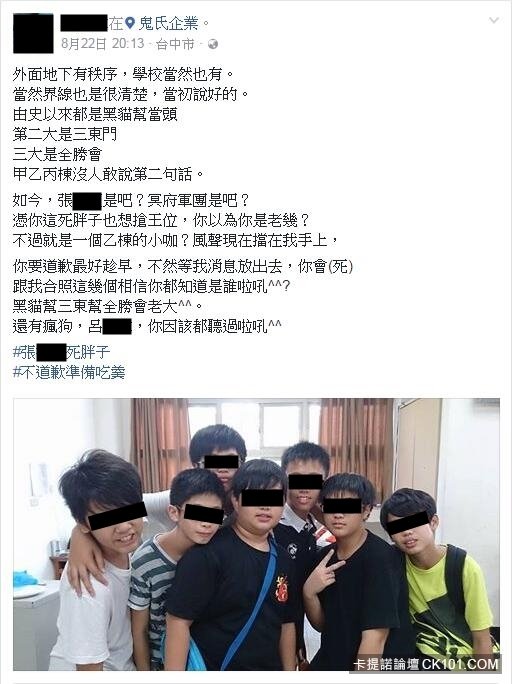
Task: Open the attached group photo
Action: (256, 534)
